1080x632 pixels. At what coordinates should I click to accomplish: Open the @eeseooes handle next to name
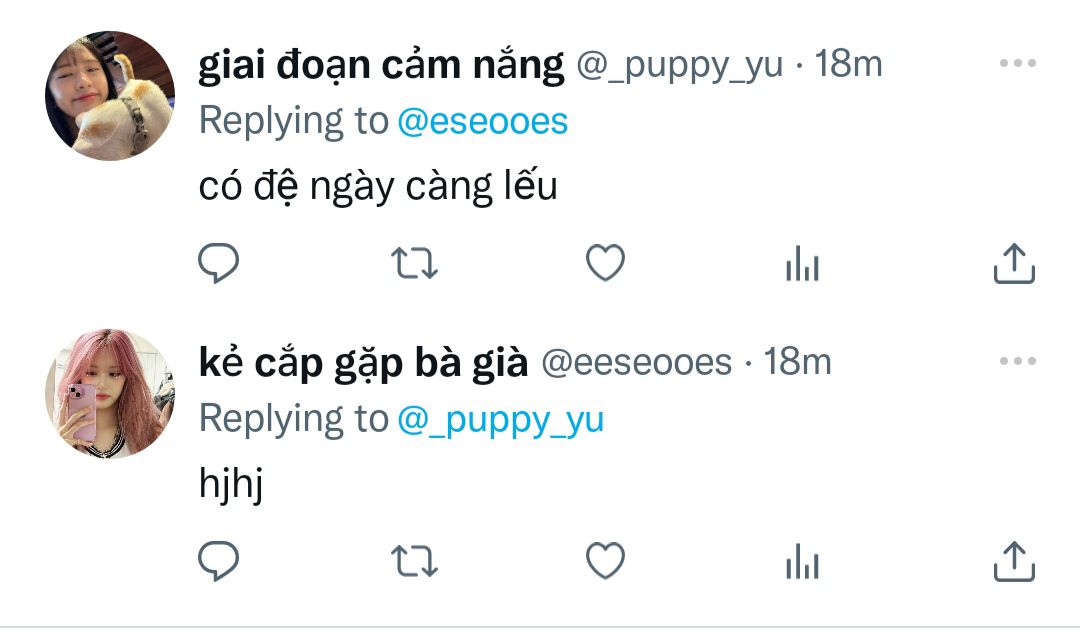click(x=636, y=363)
